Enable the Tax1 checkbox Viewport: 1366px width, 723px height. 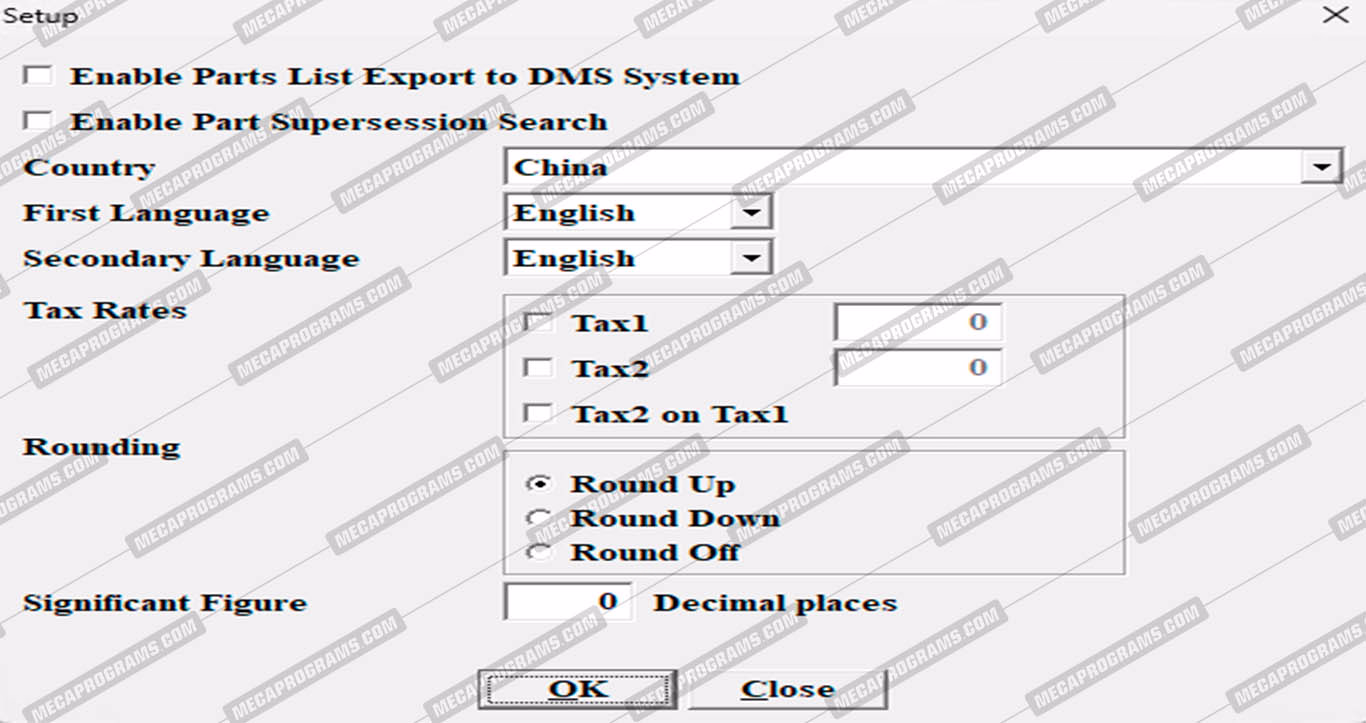click(539, 323)
